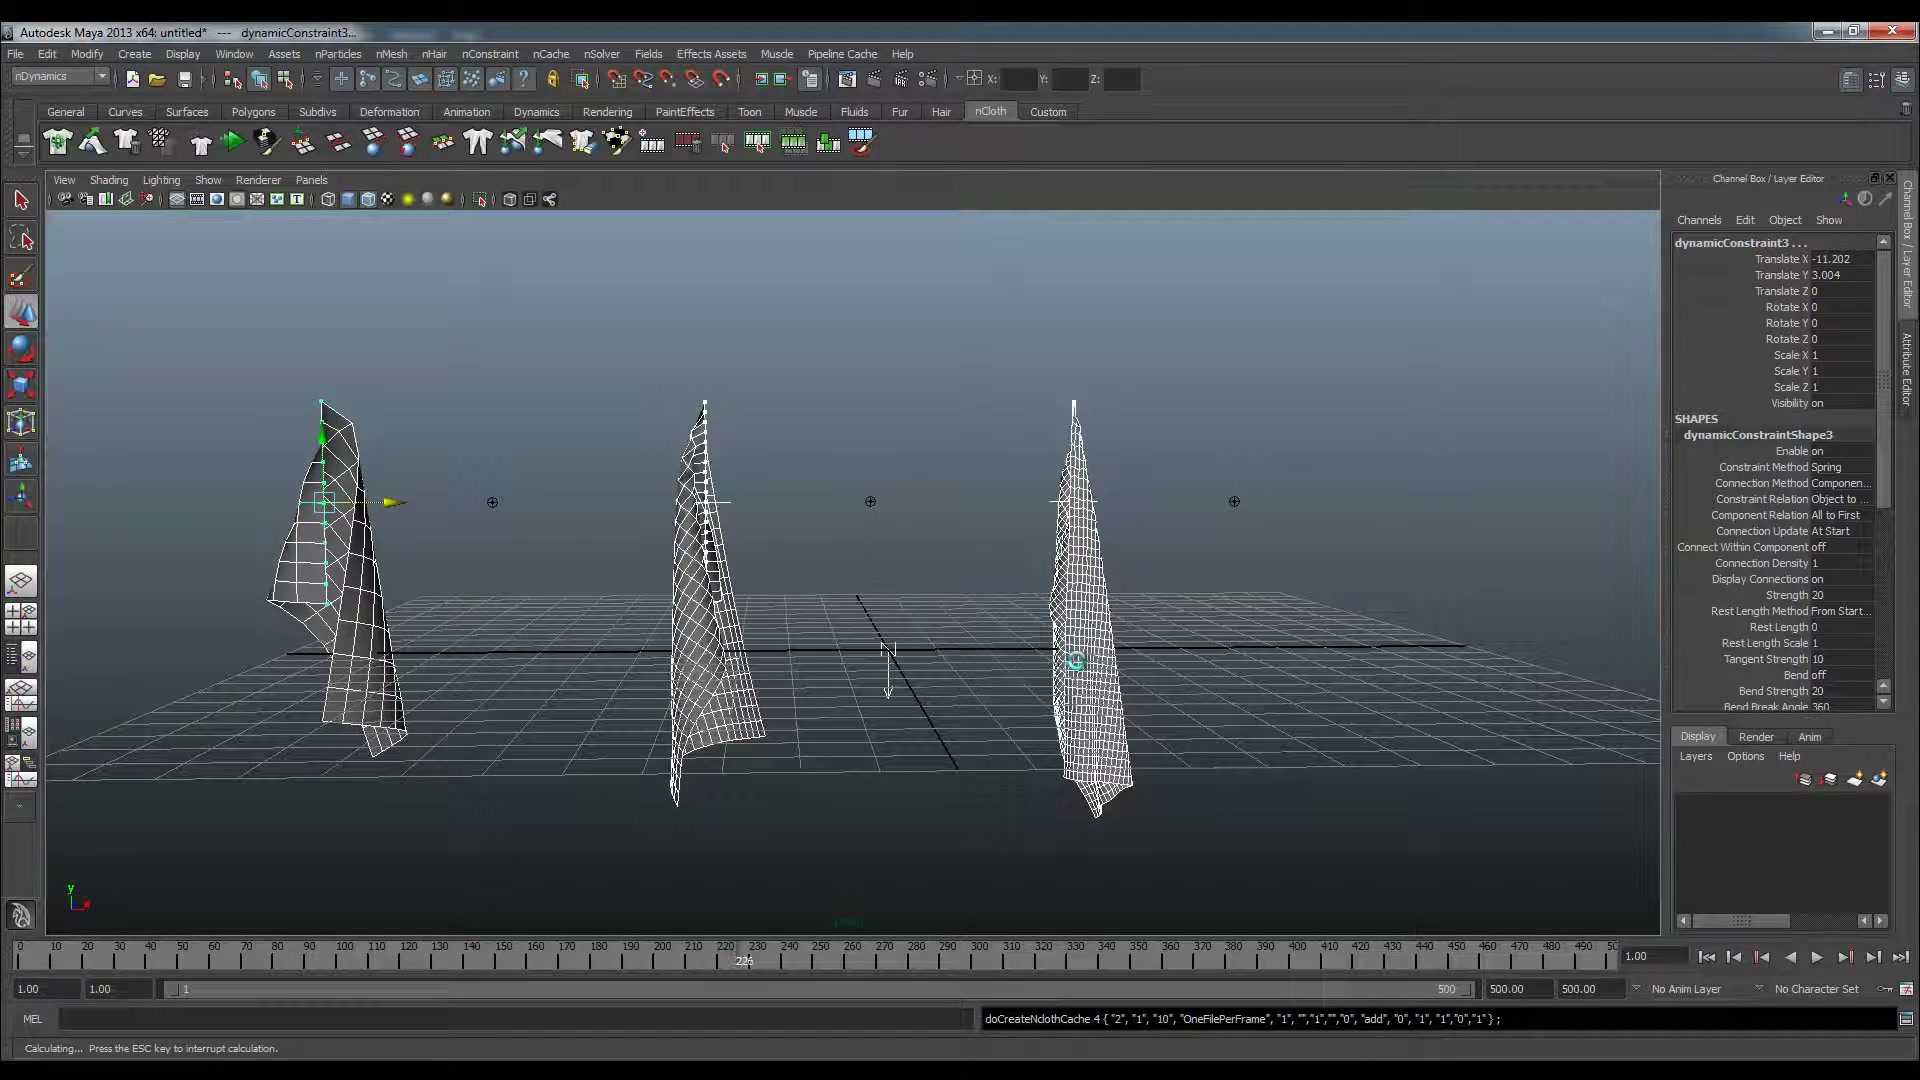Click the Channels menu in Channel Box
The image size is (1920, 1080).
[1699, 220]
